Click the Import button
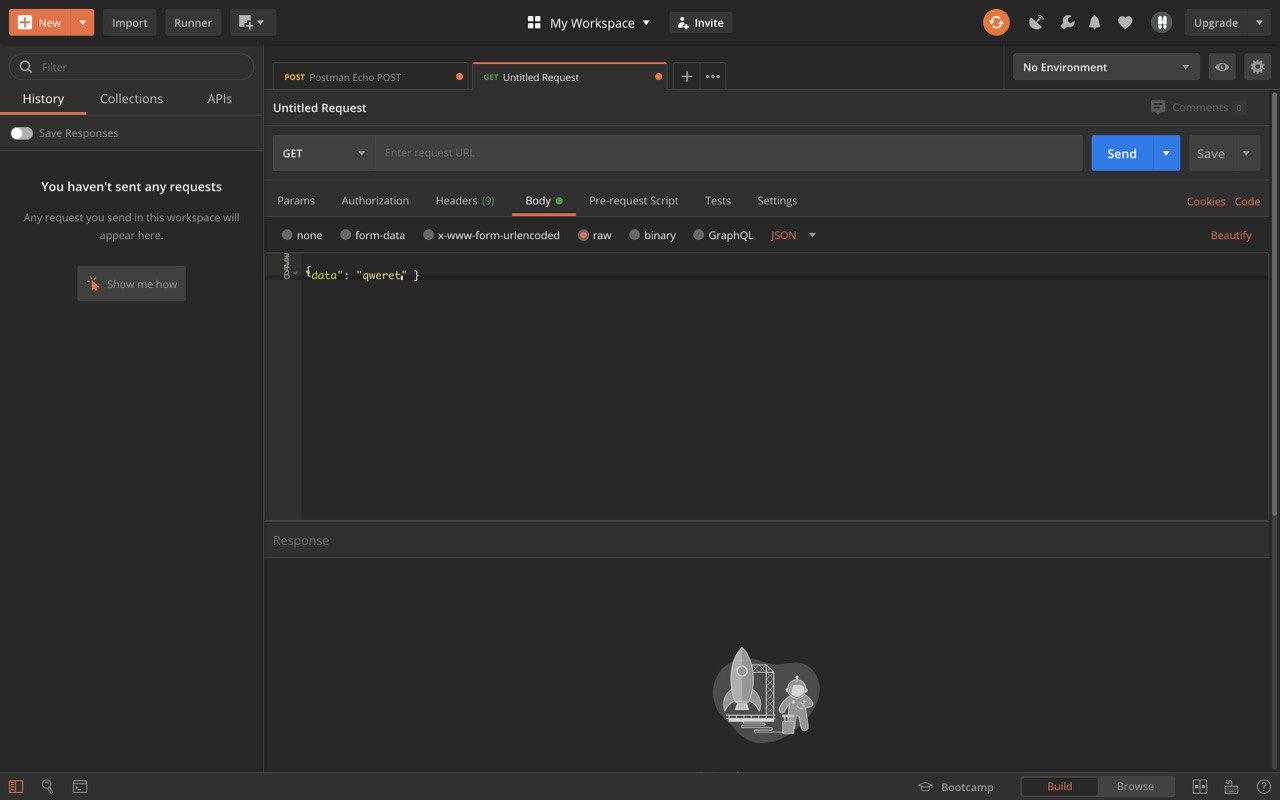This screenshot has height=800, width=1280. point(129,22)
